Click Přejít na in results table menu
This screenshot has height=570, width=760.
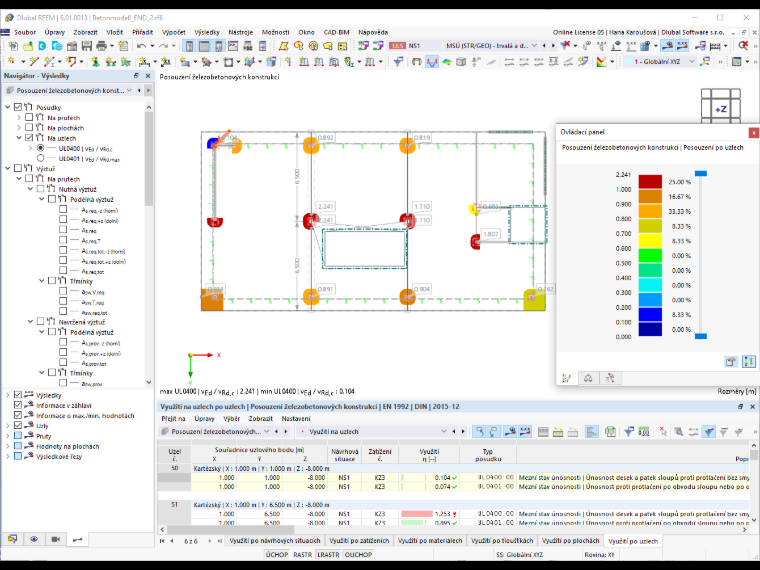[x=173, y=418]
